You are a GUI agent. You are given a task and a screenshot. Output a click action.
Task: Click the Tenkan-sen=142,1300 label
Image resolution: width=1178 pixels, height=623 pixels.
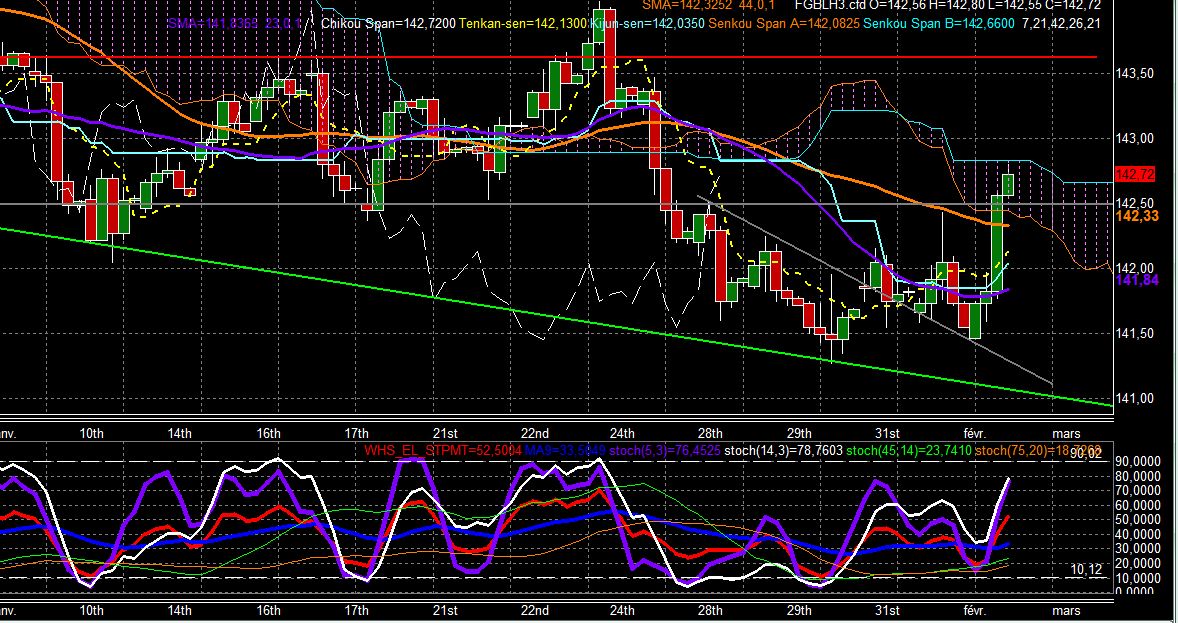(523, 23)
